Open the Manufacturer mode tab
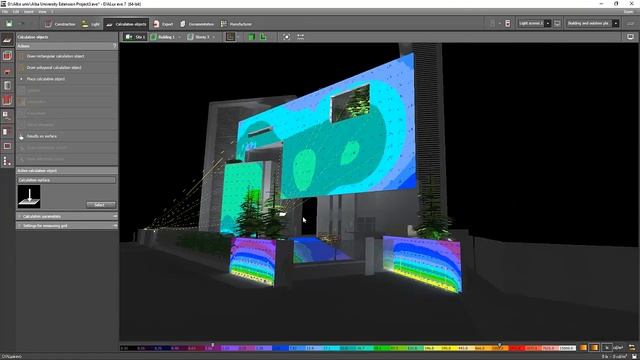This screenshot has height=360, width=640. (236, 24)
